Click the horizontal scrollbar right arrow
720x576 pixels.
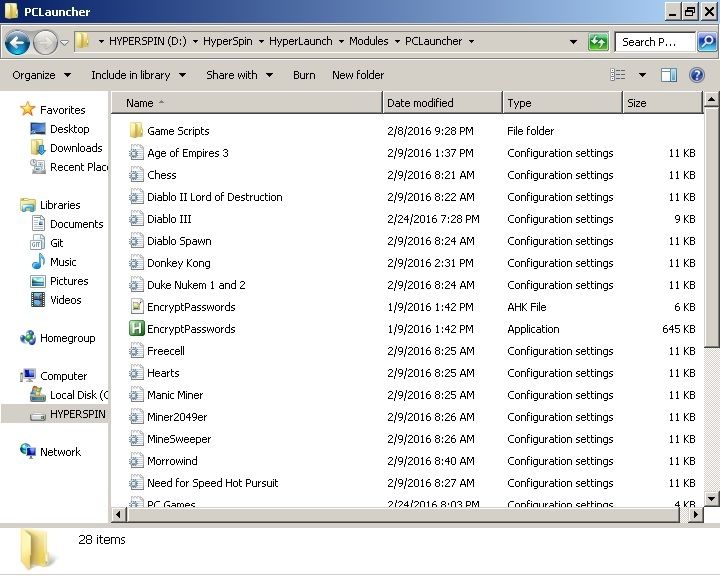tap(695, 514)
